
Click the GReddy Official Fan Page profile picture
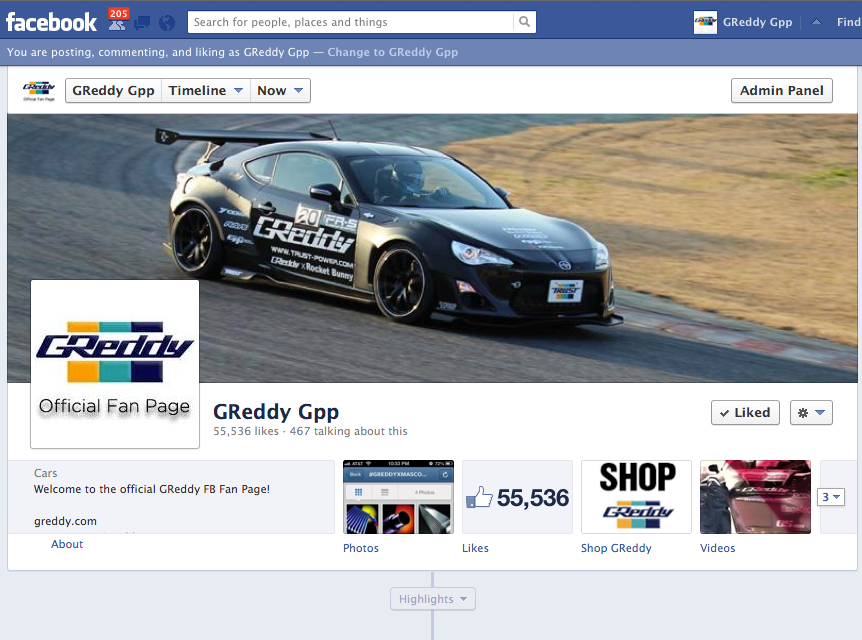point(115,364)
